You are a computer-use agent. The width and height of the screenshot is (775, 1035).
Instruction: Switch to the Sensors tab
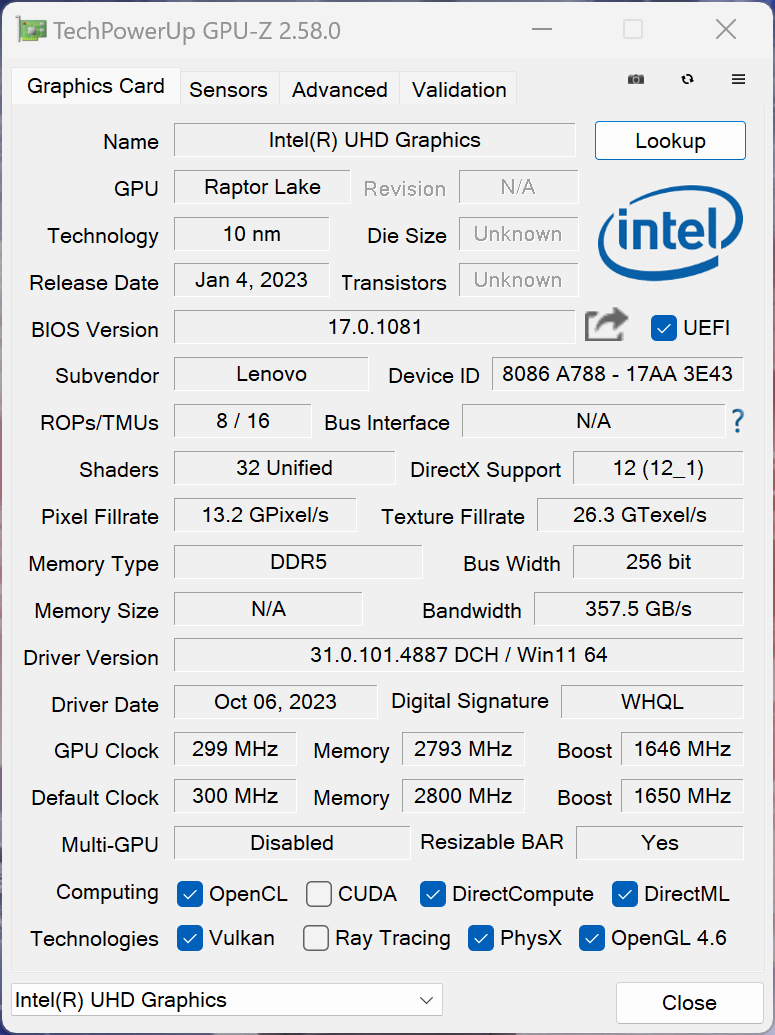228,89
